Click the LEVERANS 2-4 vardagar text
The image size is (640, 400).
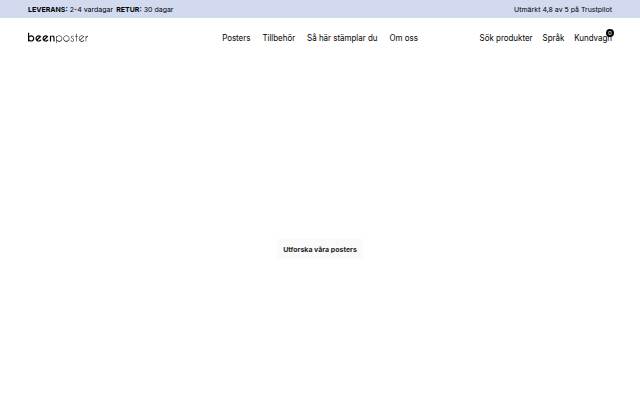pos(70,9)
